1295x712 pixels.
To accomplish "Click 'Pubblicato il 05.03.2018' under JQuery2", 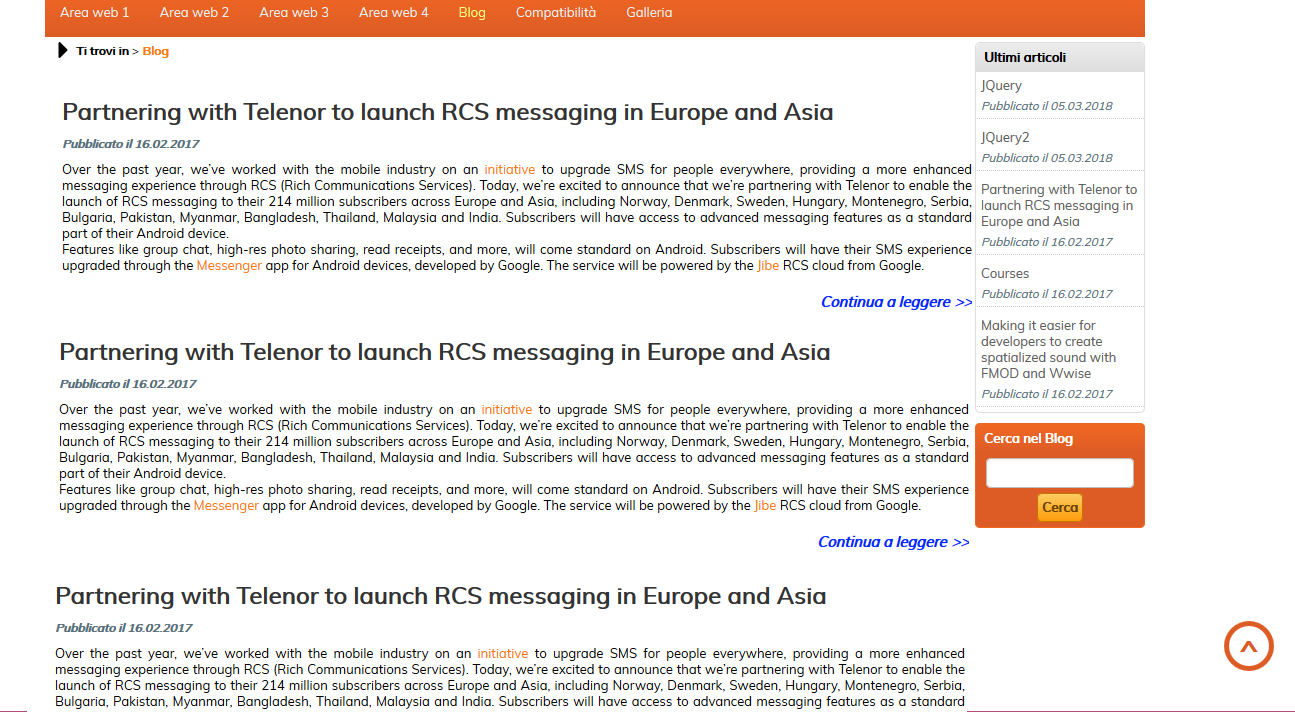I will click(x=1047, y=158).
